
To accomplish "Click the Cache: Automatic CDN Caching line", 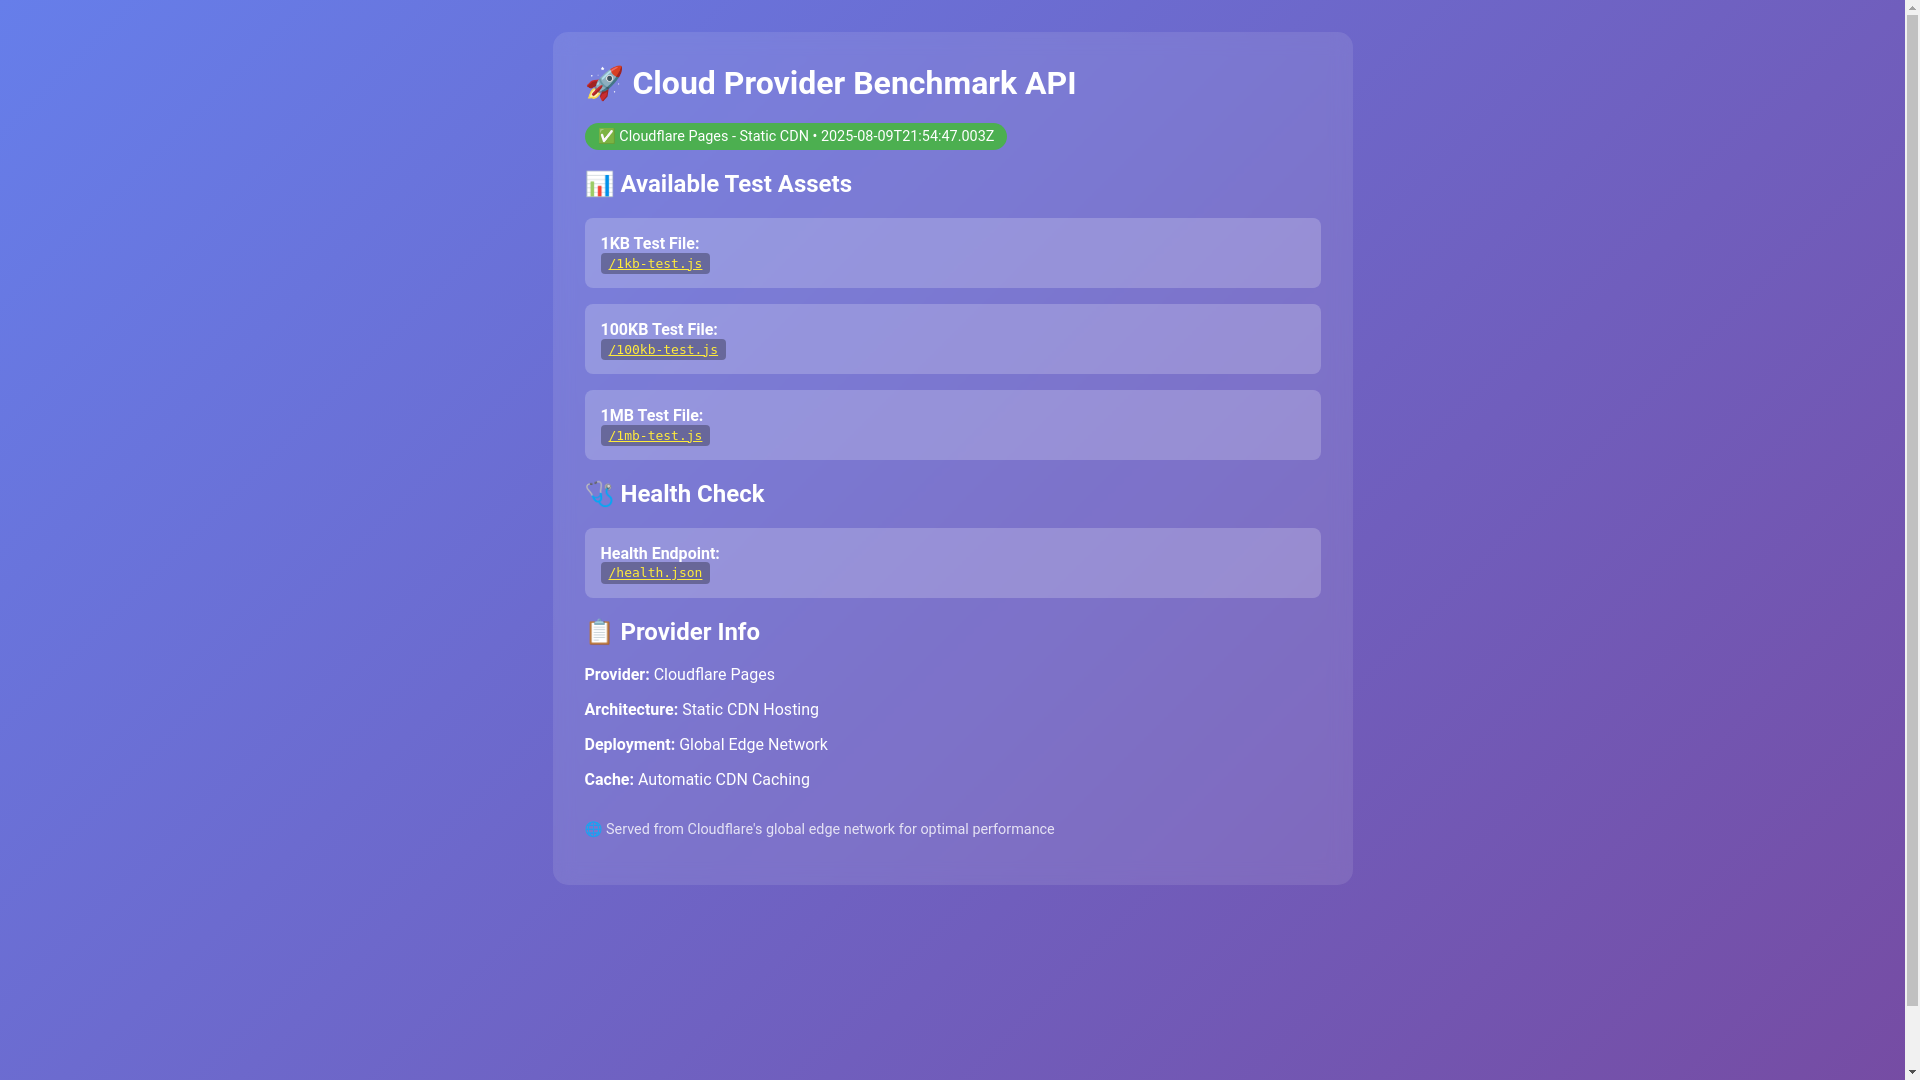I will (x=697, y=780).
